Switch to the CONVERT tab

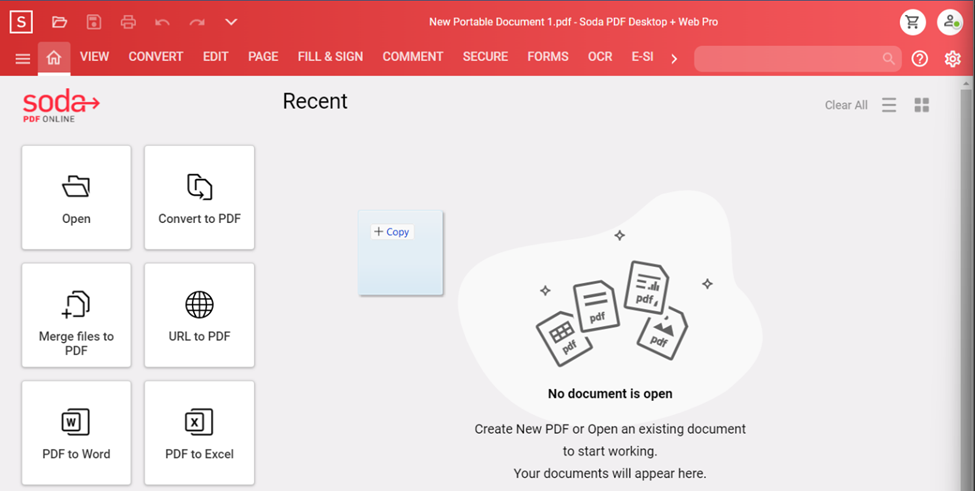tap(155, 57)
